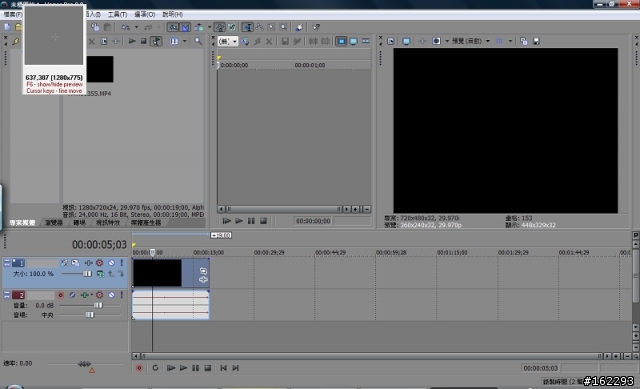The height and width of the screenshot is (389, 640).
Task: Open Project Video Properties in preview panel
Action: [391, 41]
